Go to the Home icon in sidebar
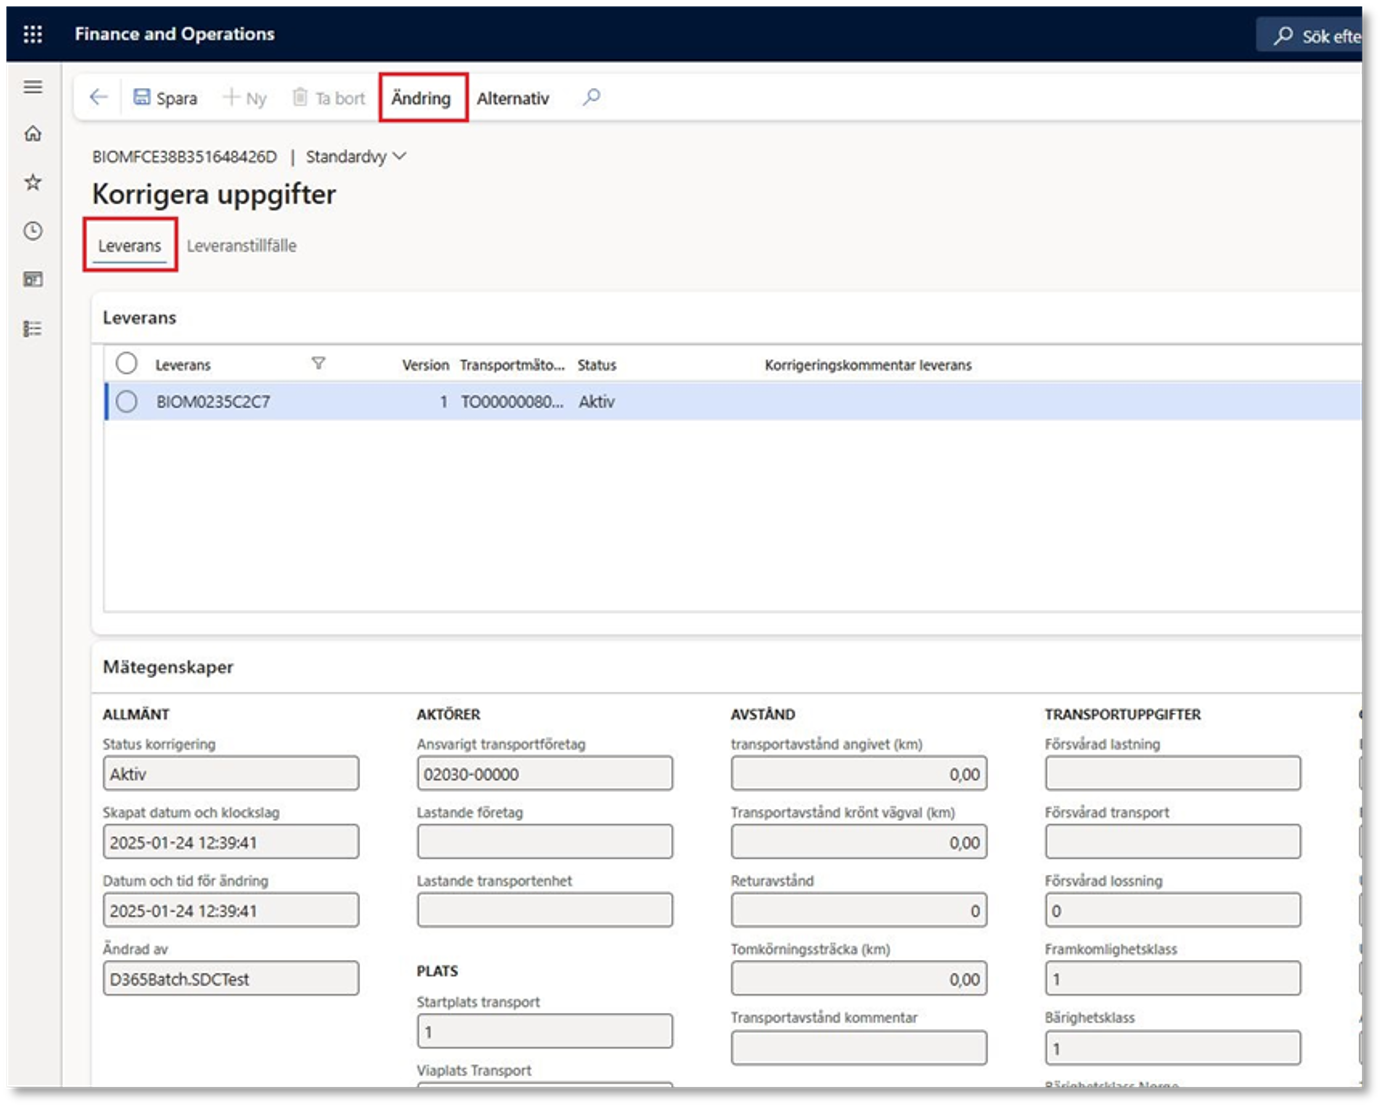 pyautogui.click(x=33, y=133)
